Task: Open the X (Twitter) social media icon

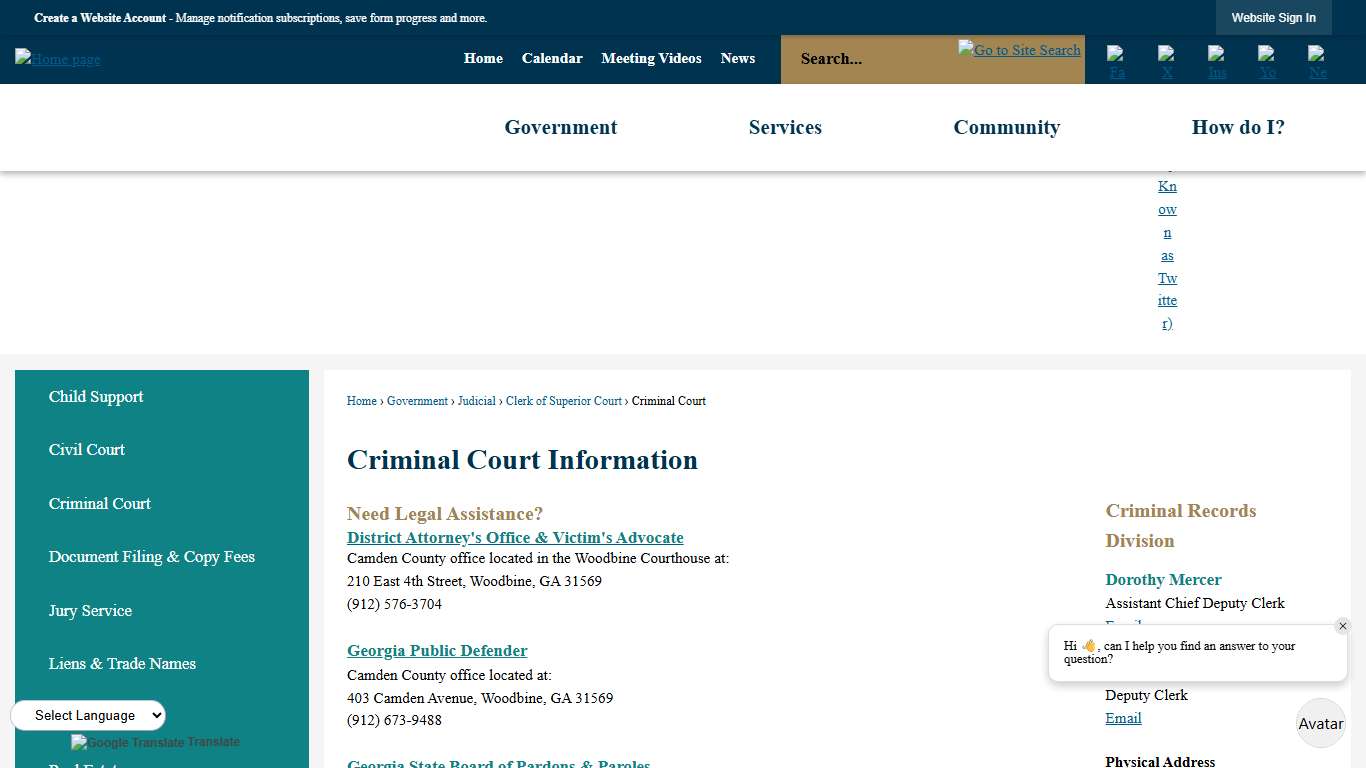Action: [x=1167, y=59]
